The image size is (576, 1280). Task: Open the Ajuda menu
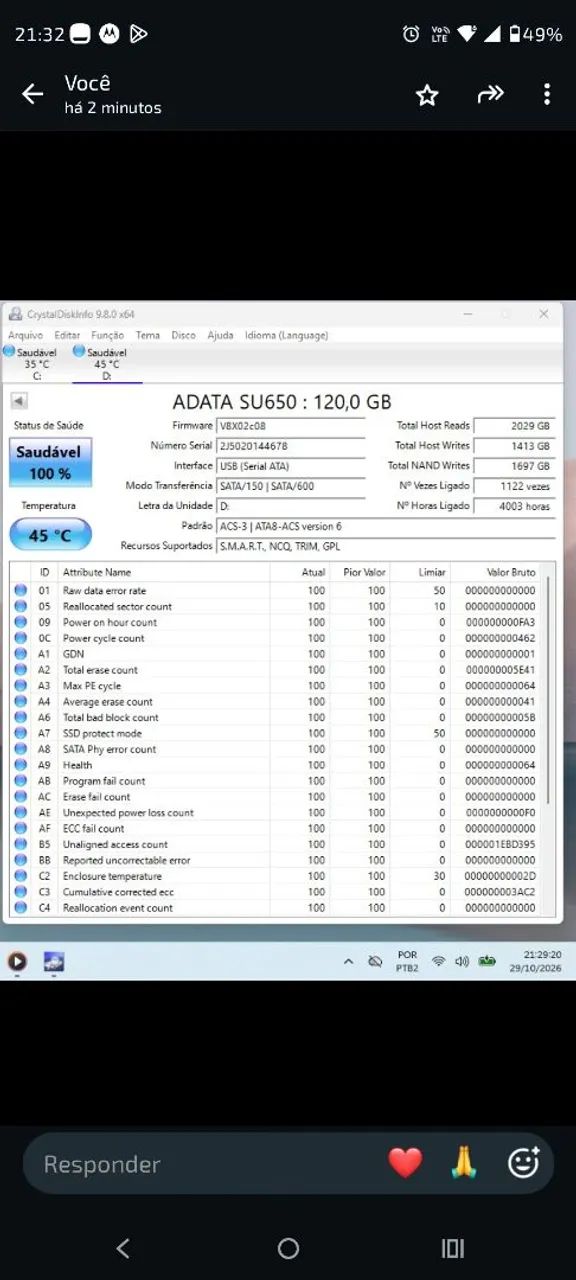(221, 335)
